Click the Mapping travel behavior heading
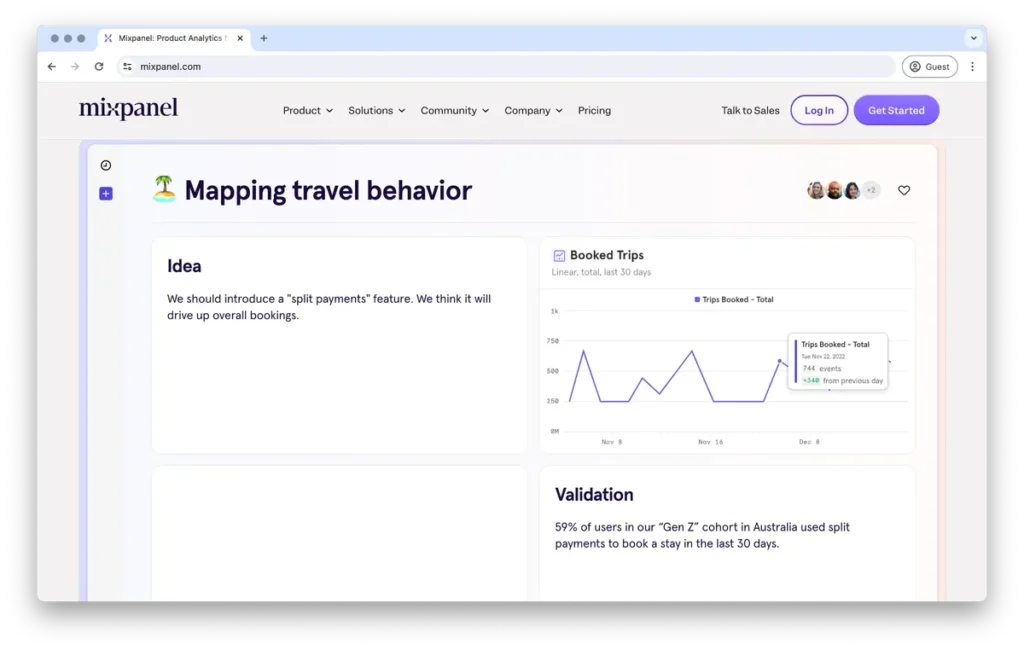1024x650 pixels. (328, 191)
